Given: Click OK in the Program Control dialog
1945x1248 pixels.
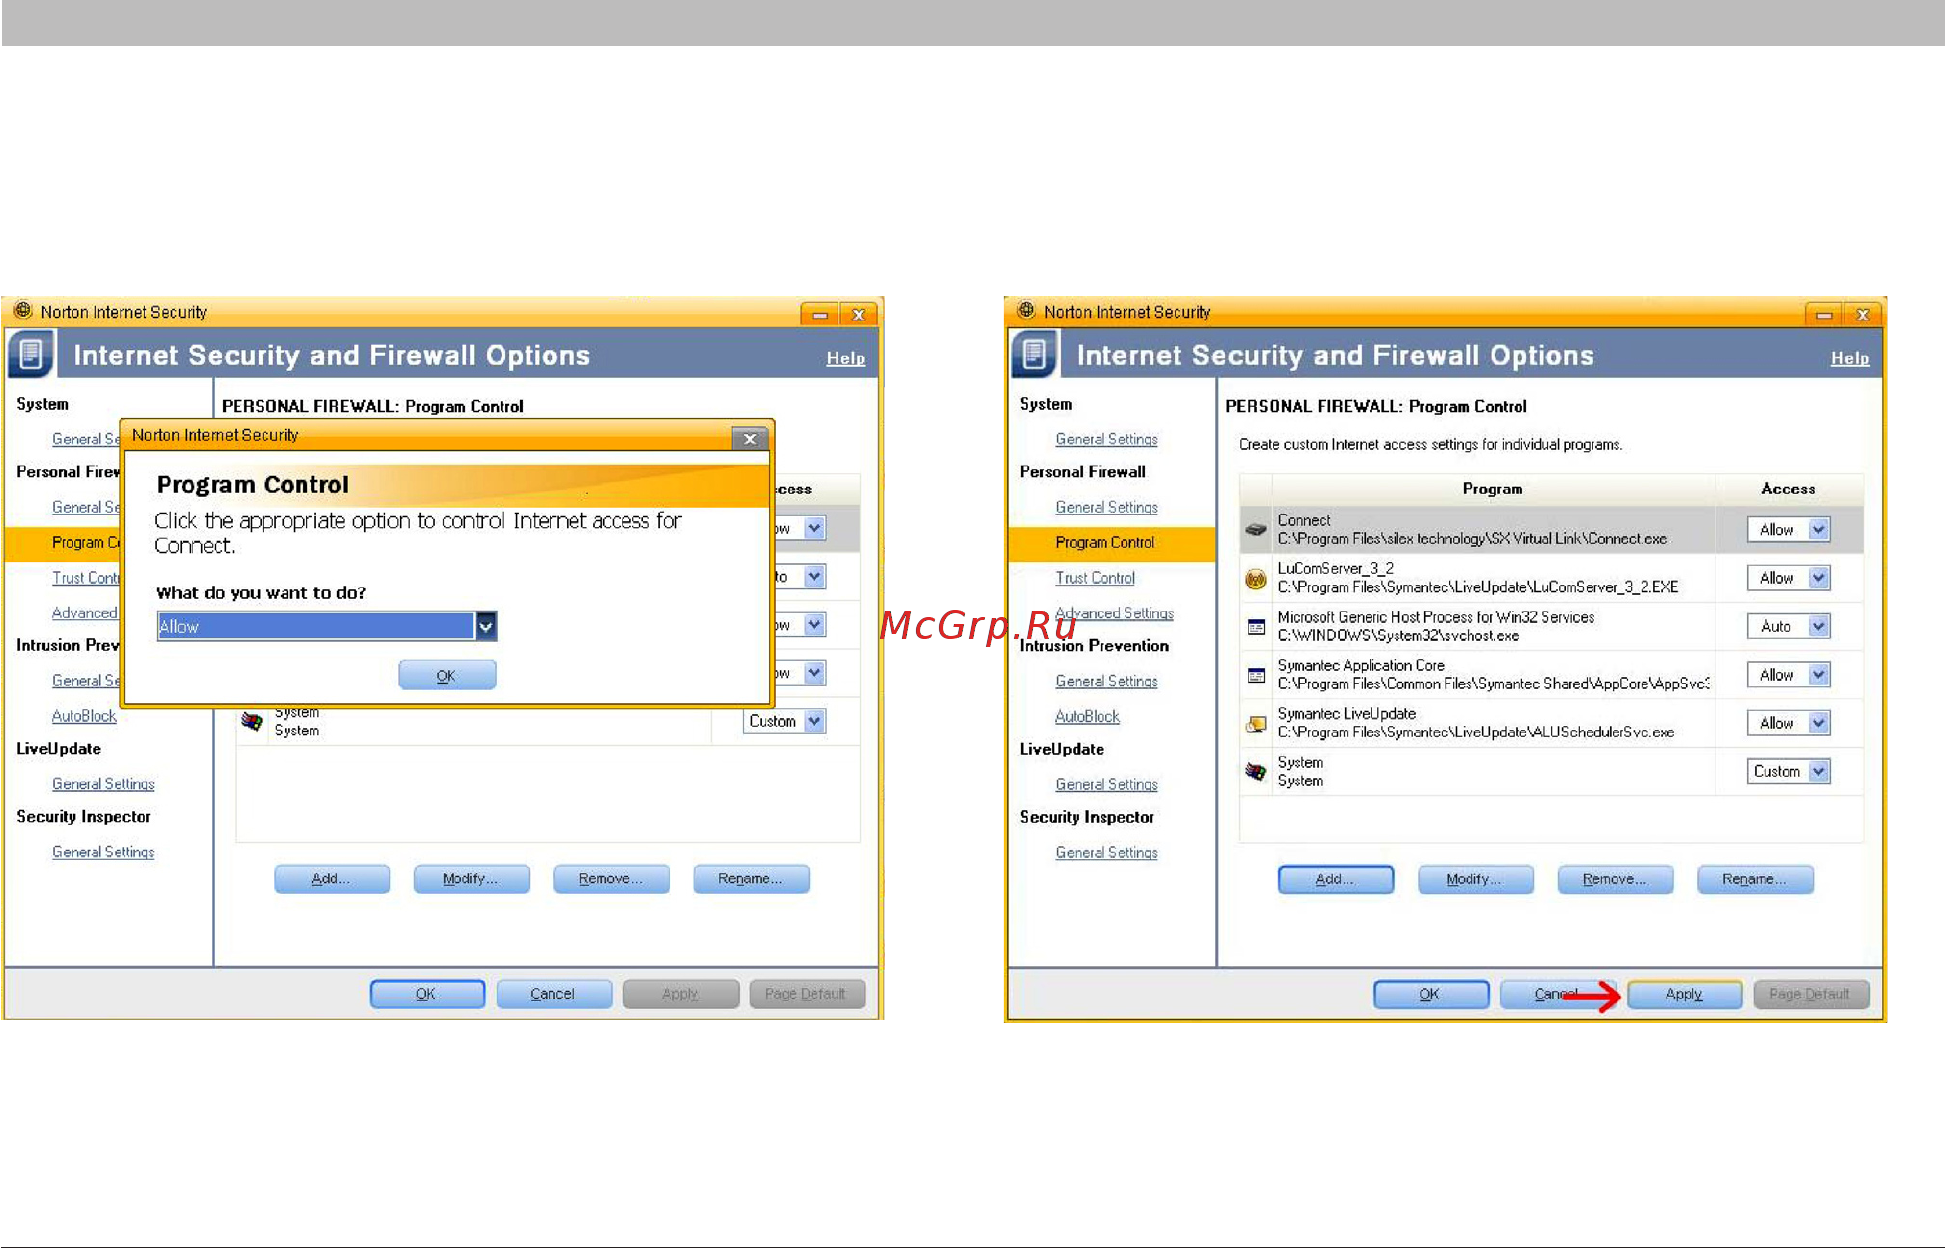Looking at the screenshot, I should pos(447,675).
